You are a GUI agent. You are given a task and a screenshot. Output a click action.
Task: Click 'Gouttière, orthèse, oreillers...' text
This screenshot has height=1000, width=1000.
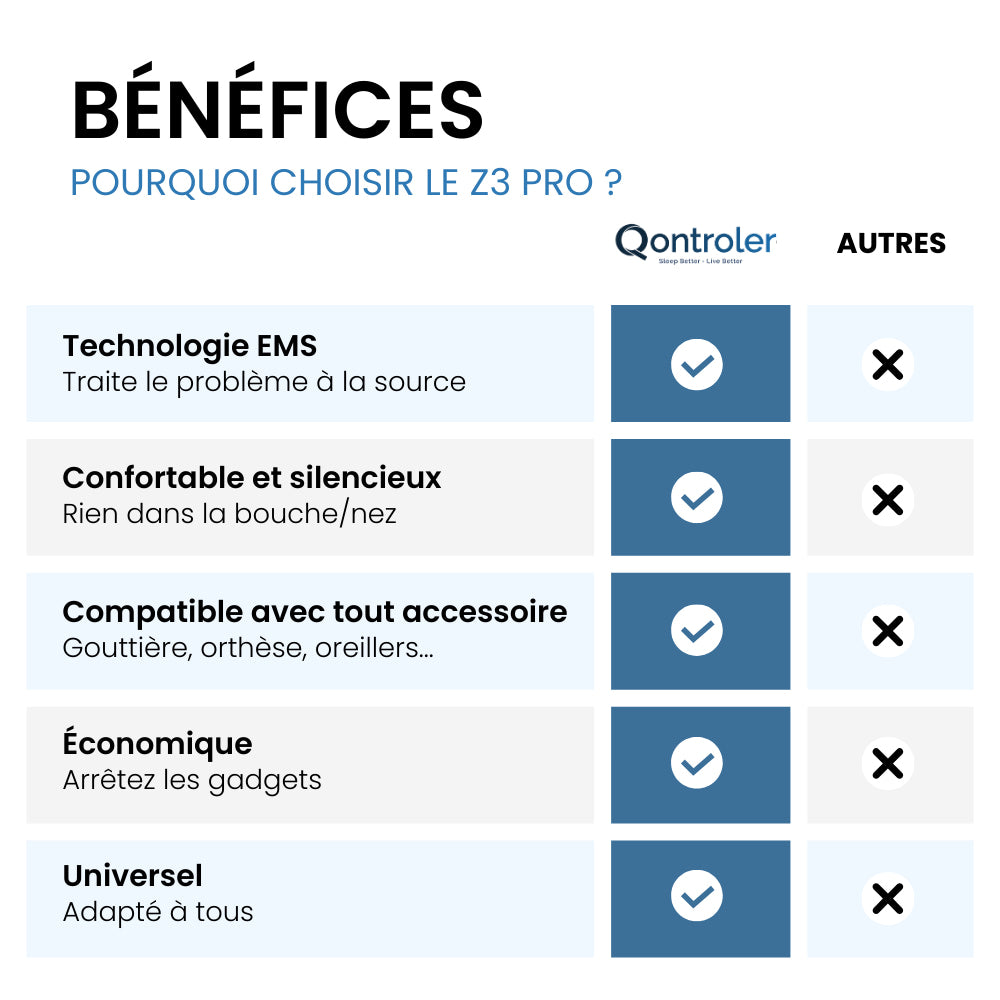(x=247, y=647)
